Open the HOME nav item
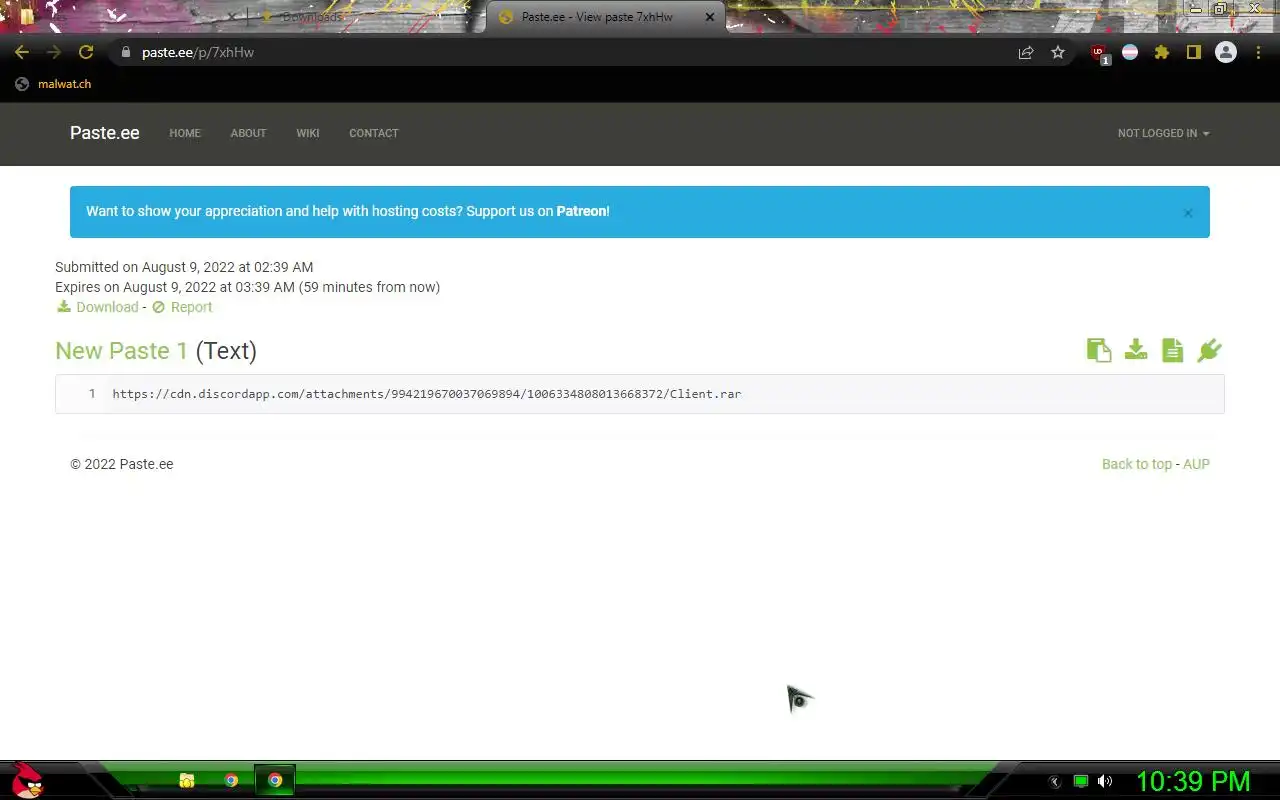The image size is (1280, 800). pos(185,133)
